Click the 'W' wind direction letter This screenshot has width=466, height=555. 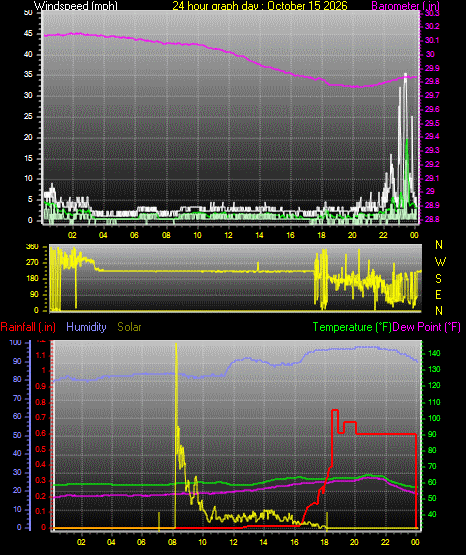(x=440, y=262)
